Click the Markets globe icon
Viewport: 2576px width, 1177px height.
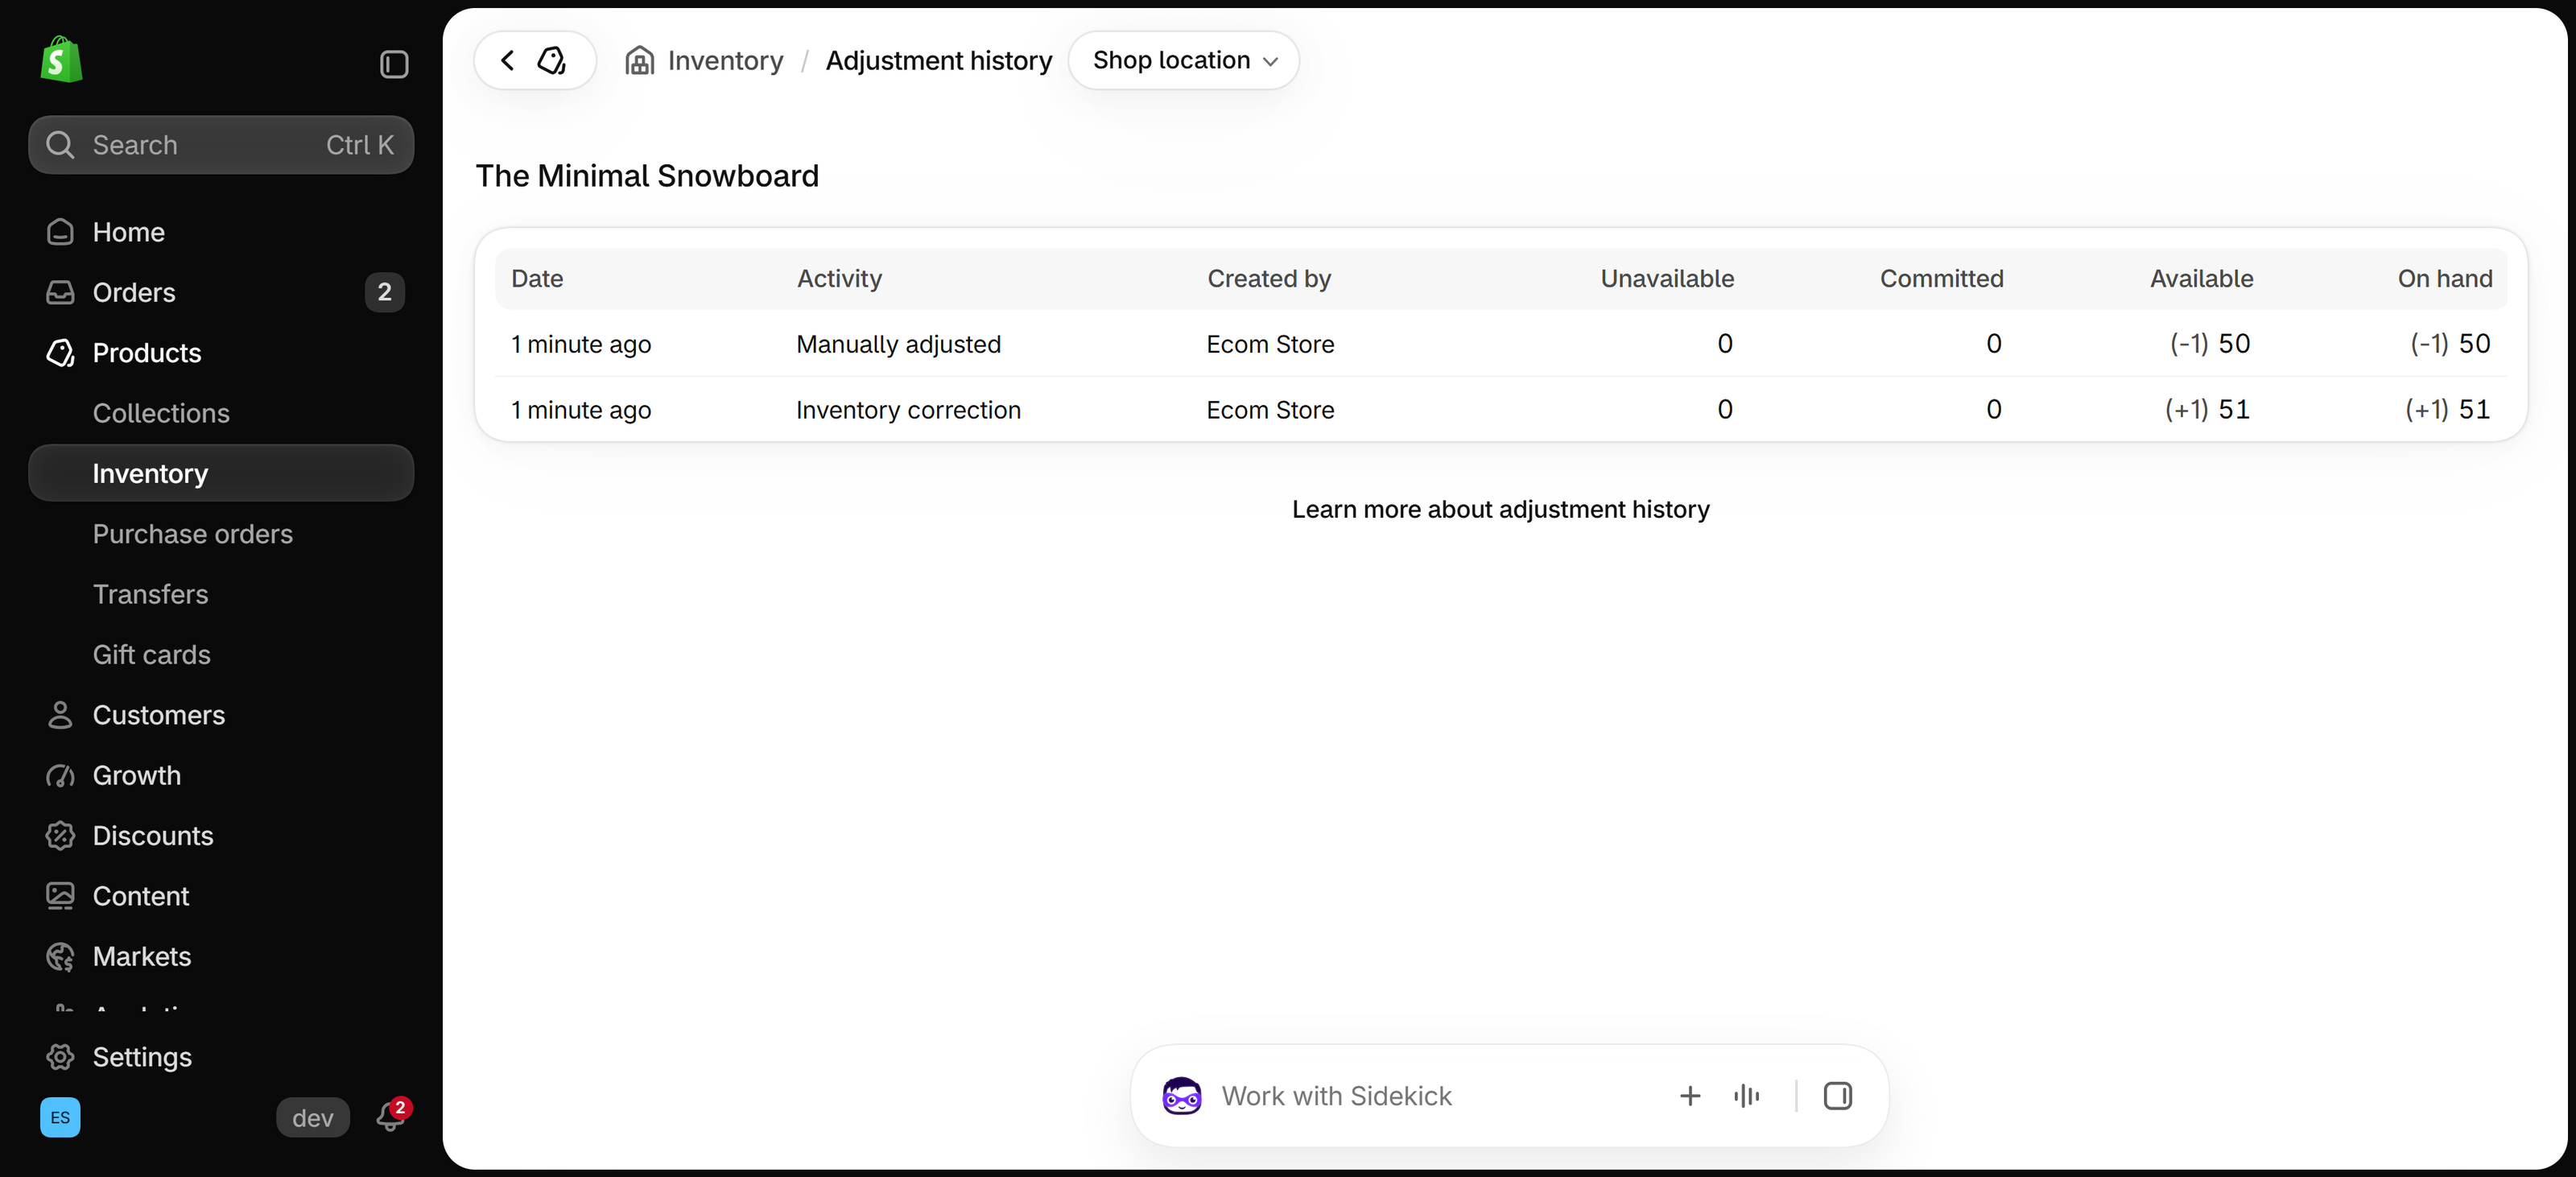click(x=60, y=956)
